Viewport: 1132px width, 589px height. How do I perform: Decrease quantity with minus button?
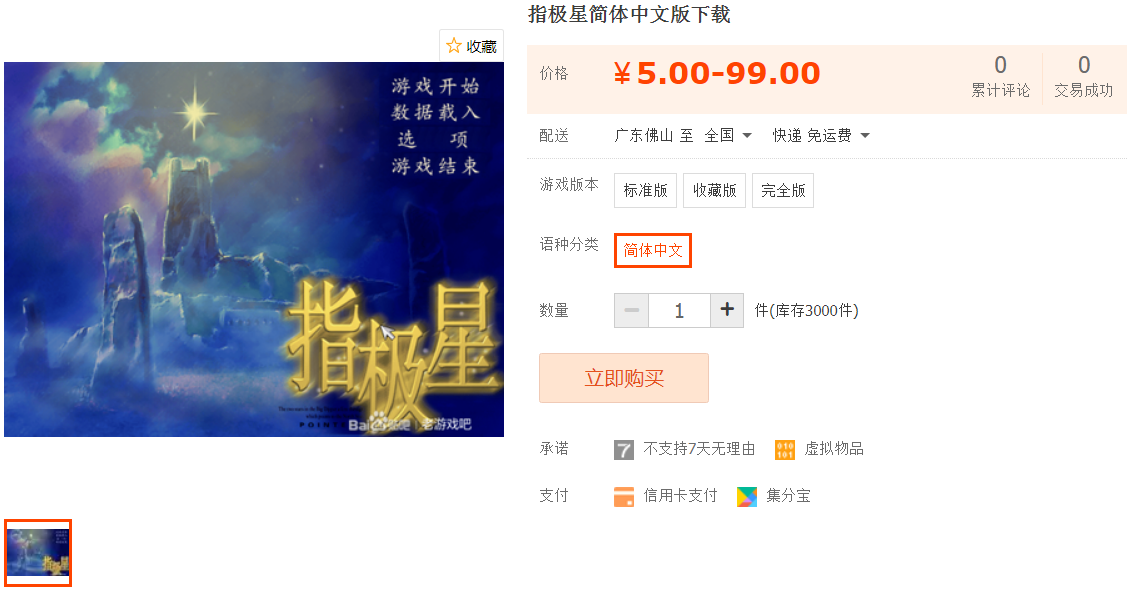tap(632, 310)
